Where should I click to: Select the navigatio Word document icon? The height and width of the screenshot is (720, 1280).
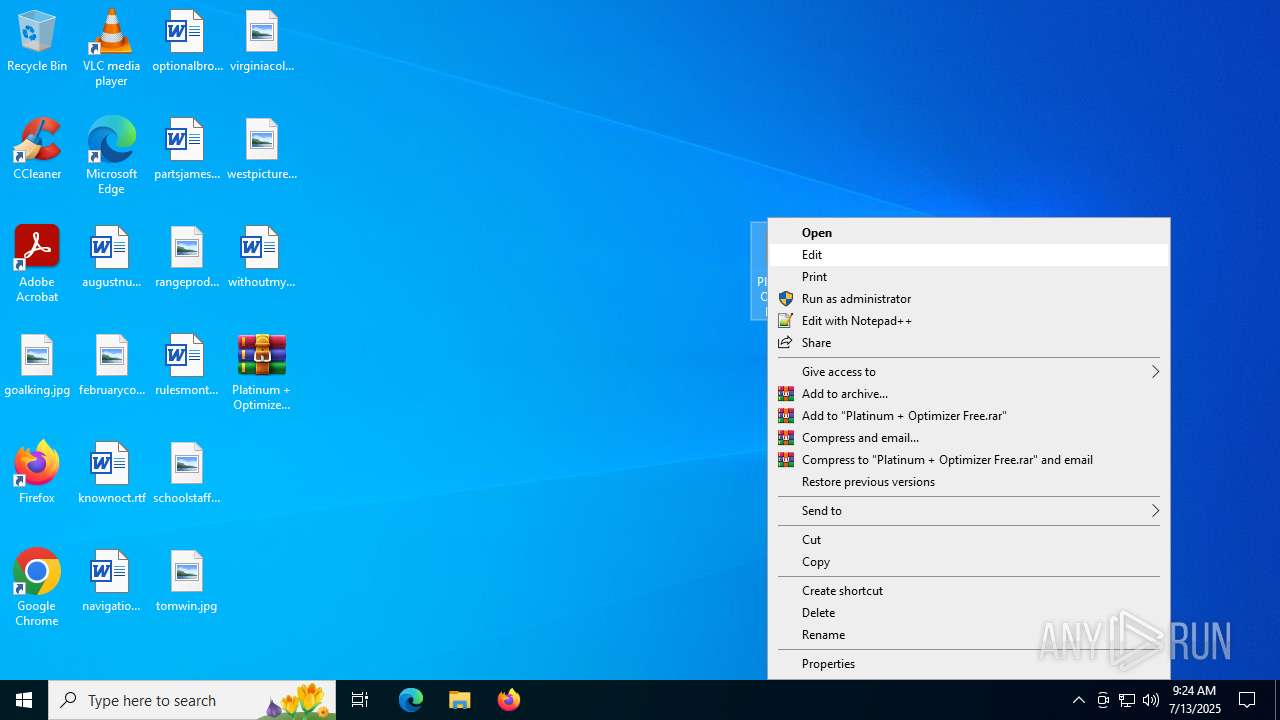pyautogui.click(x=111, y=582)
